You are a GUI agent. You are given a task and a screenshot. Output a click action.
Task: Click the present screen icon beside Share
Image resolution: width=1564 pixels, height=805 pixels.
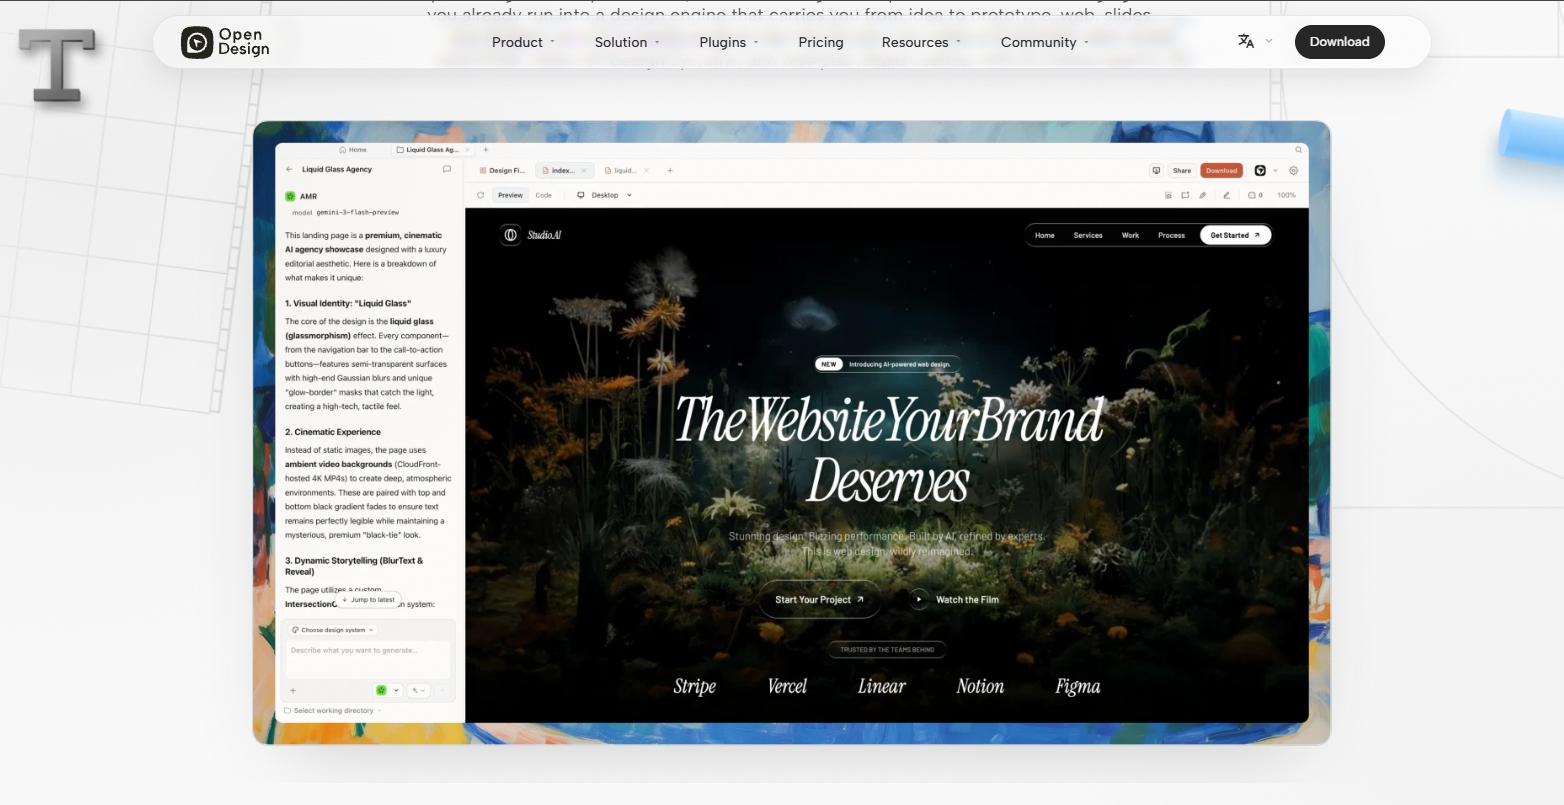[1156, 171]
